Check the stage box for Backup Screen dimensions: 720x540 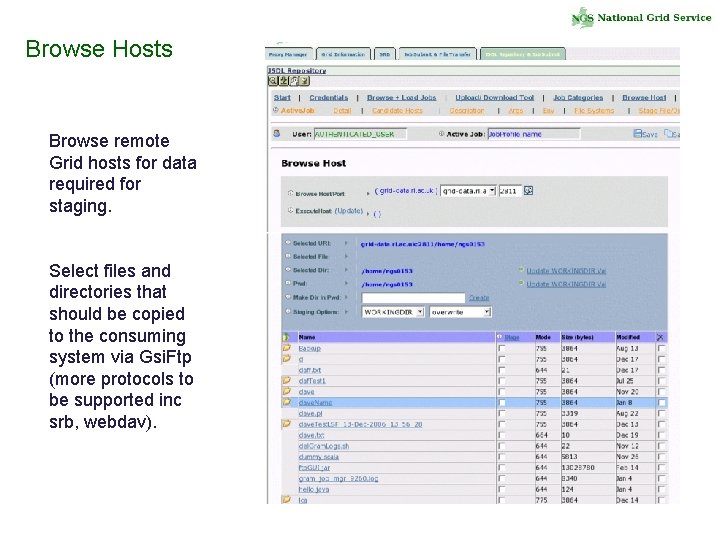point(502,349)
